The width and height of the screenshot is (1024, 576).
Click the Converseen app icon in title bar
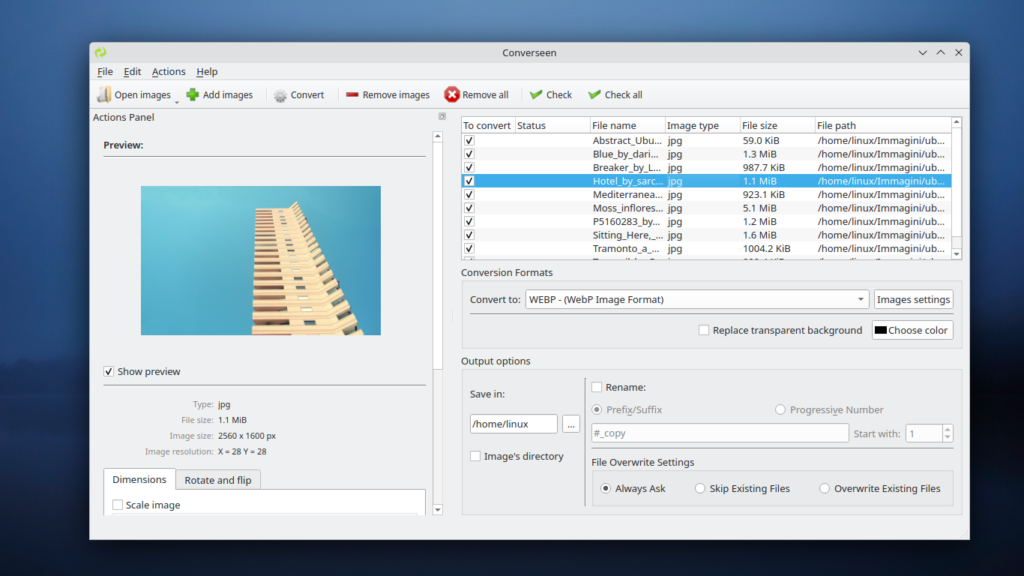click(x=100, y=53)
